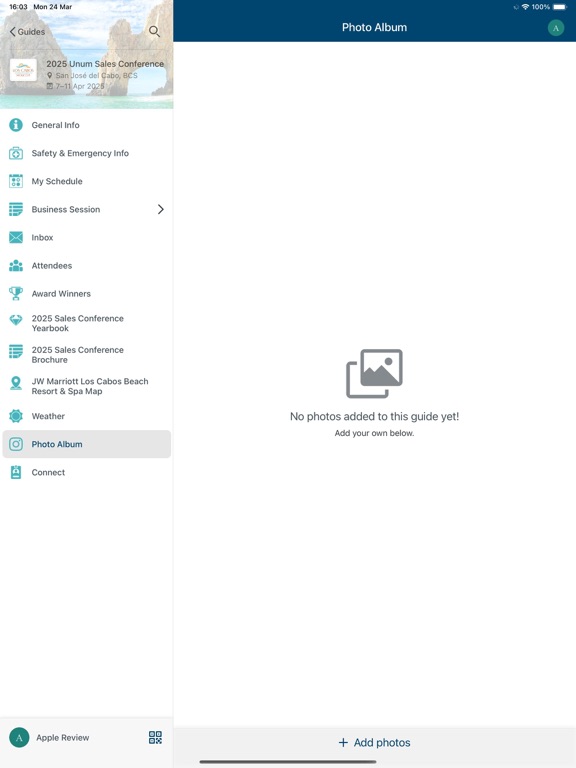The width and height of the screenshot is (576, 768).
Task: Click the Photo Album camera icon
Action: [x=16, y=444]
